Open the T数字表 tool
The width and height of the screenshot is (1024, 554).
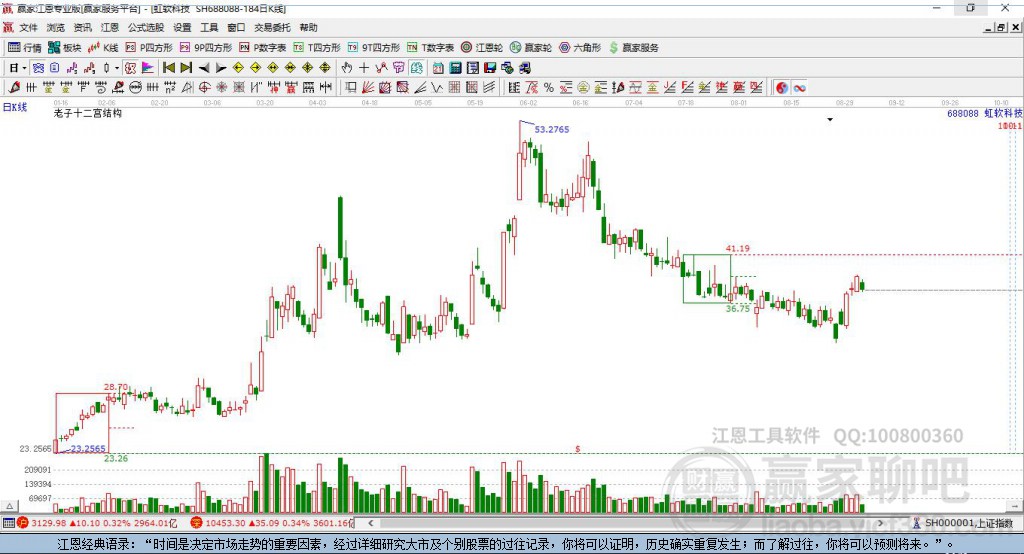tap(430, 48)
